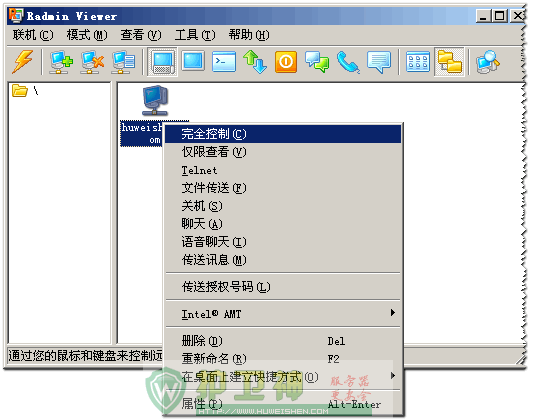Open the 查看(V) menu

point(141,35)
